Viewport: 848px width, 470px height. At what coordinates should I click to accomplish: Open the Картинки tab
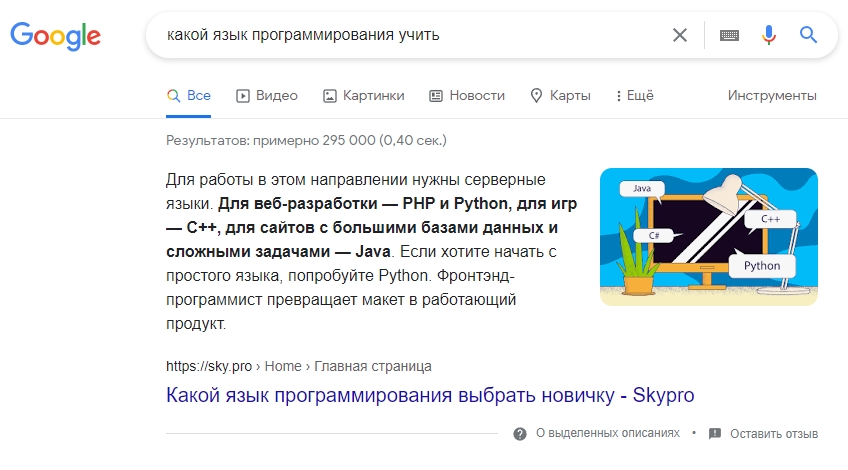[x=363, y=96]
